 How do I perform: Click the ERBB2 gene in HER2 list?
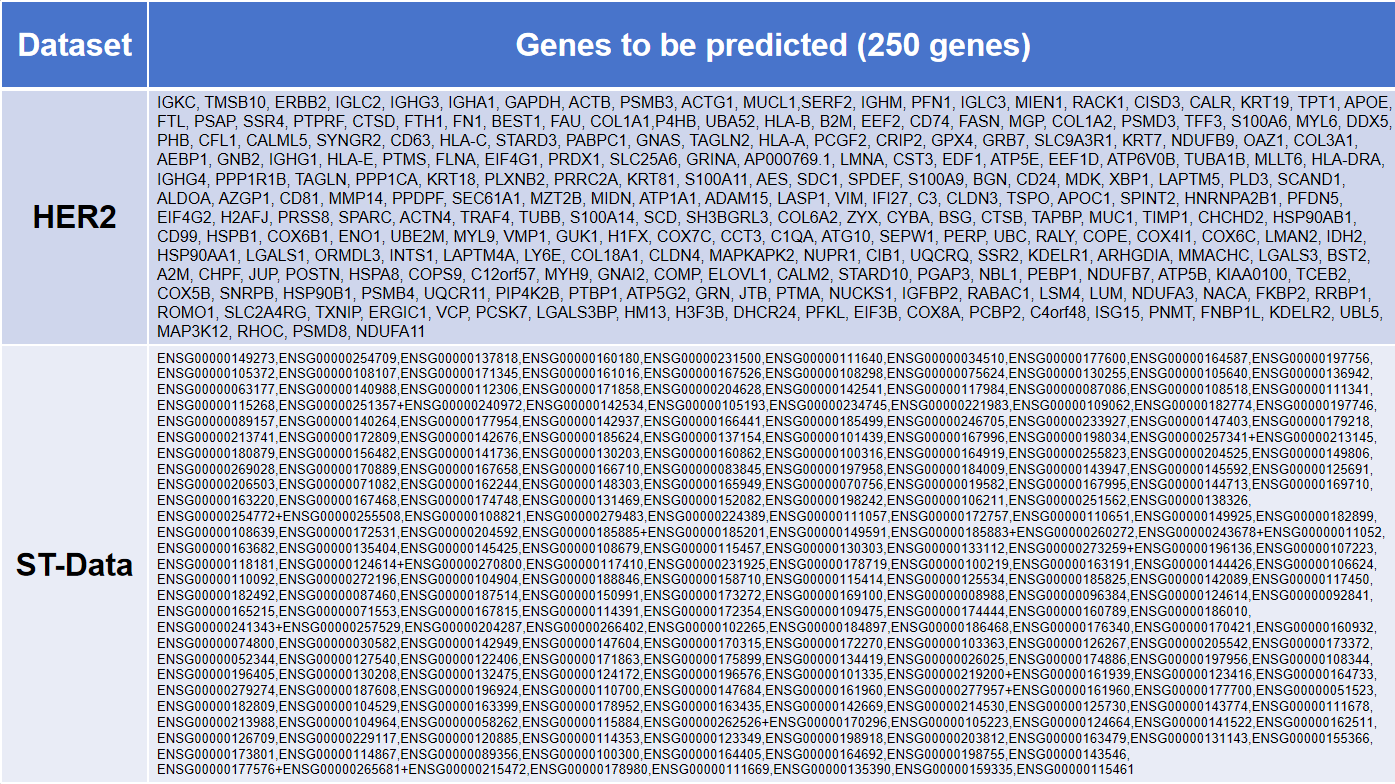point(296,102)
